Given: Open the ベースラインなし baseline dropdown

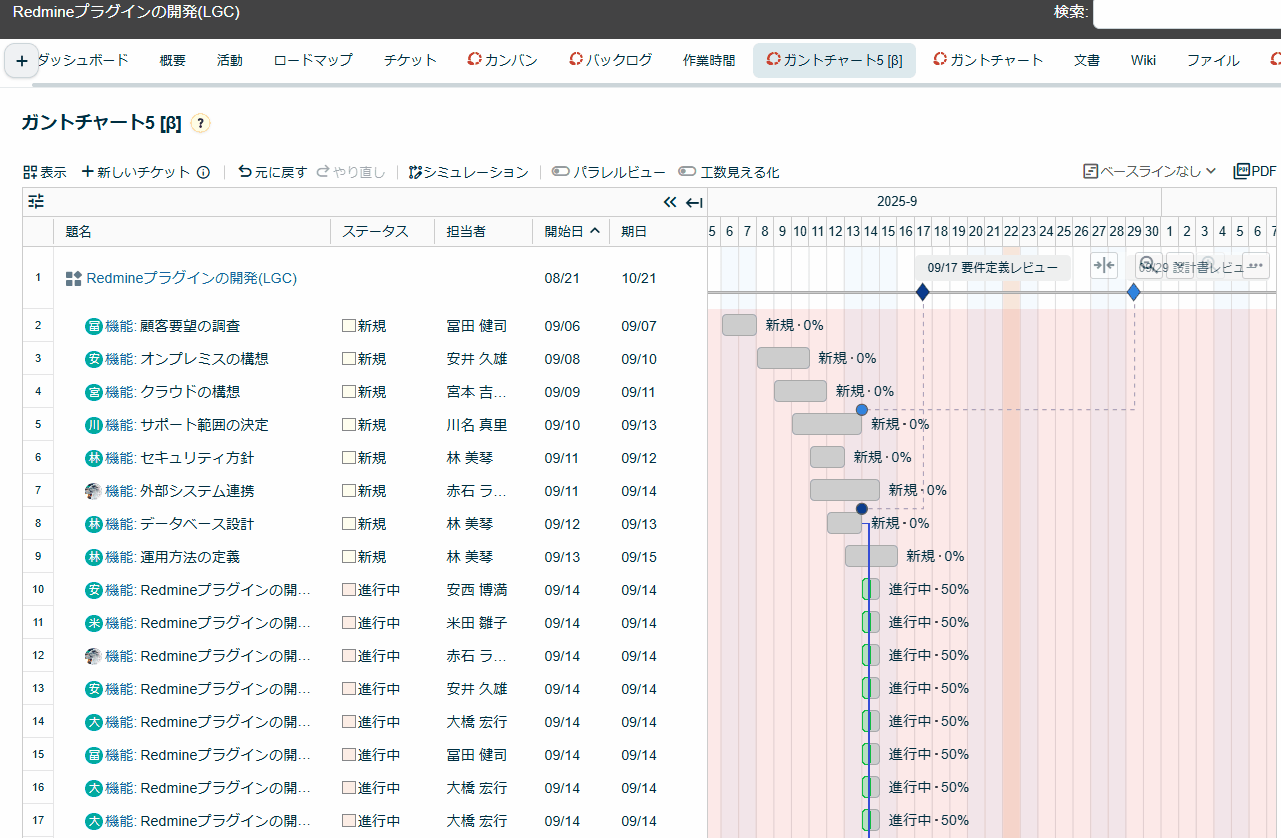Looking at the screenshot, I should pyautogui.click(x=1150, y=171).
